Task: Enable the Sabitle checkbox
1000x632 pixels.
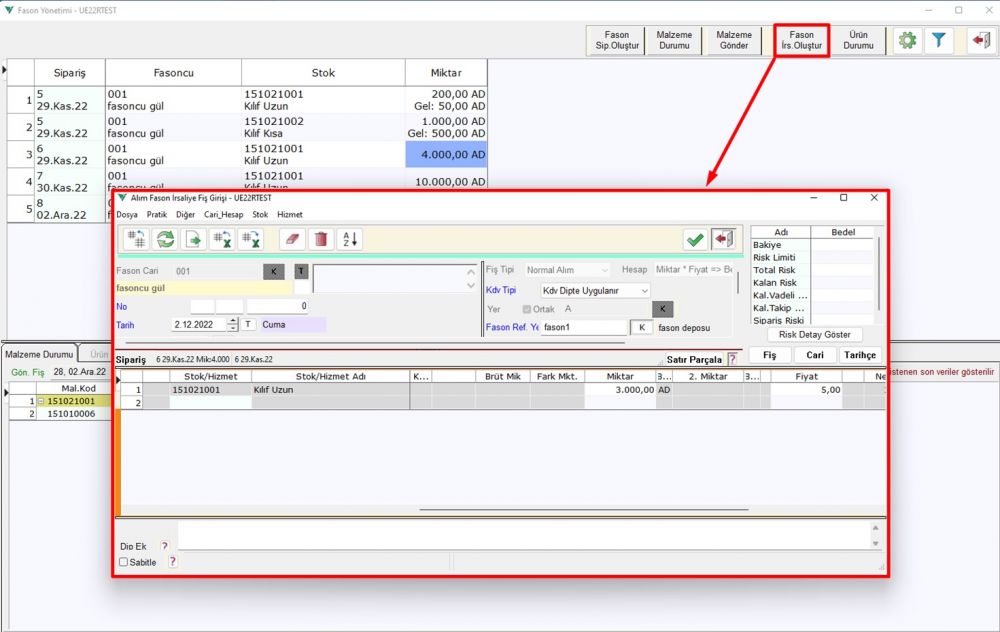Action: tap(124, 562)
